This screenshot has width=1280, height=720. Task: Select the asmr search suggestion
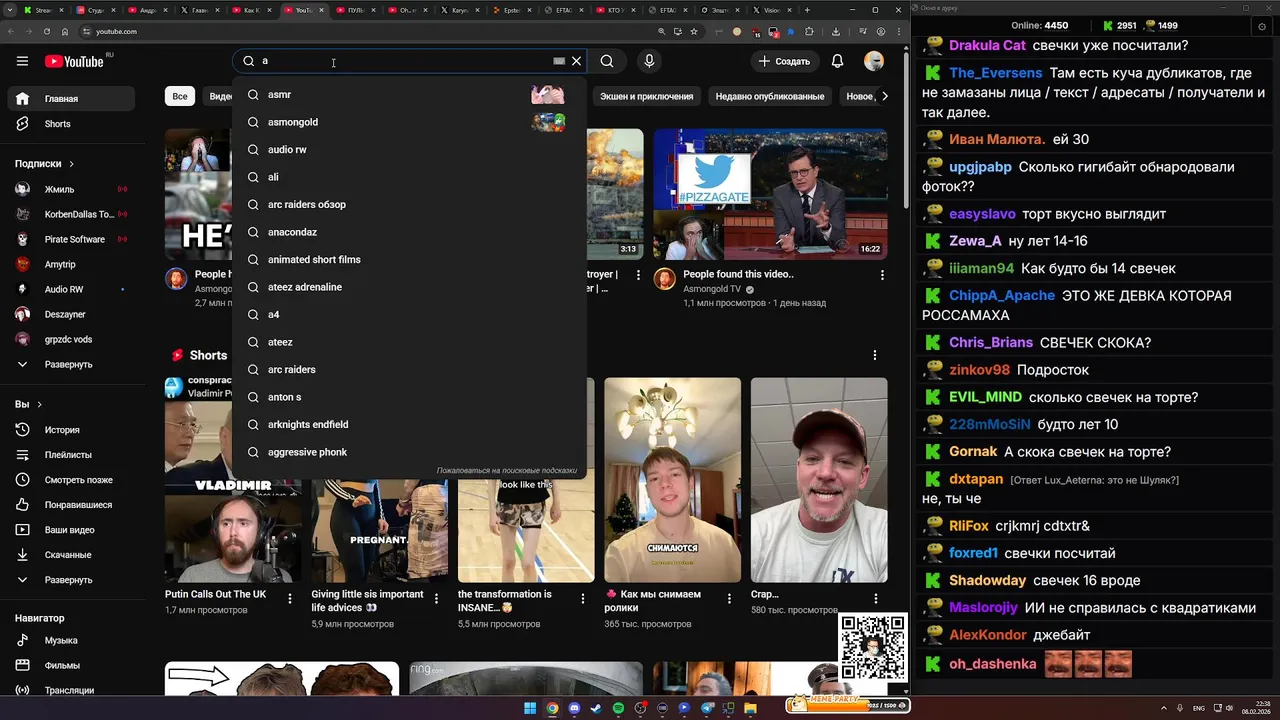click(409, 95)
